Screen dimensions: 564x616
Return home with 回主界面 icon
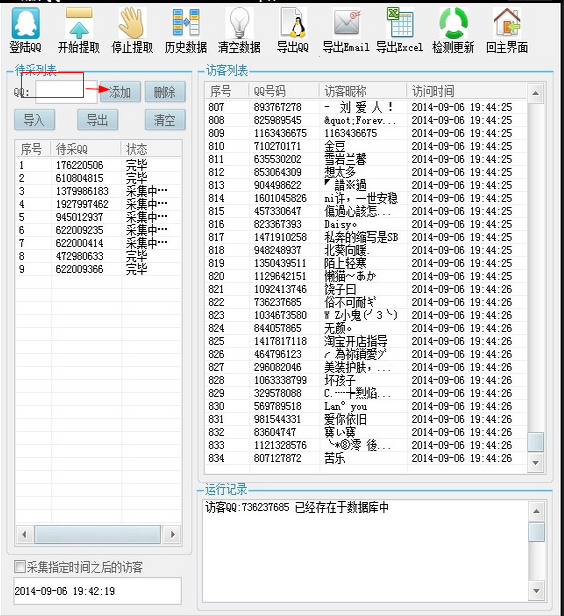coord(507,24)
